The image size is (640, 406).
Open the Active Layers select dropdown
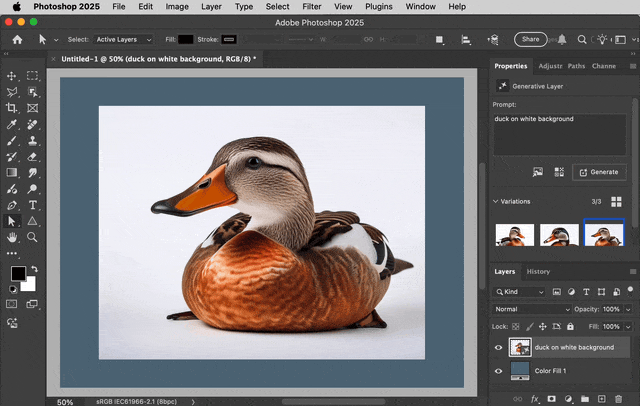[124, 40]
